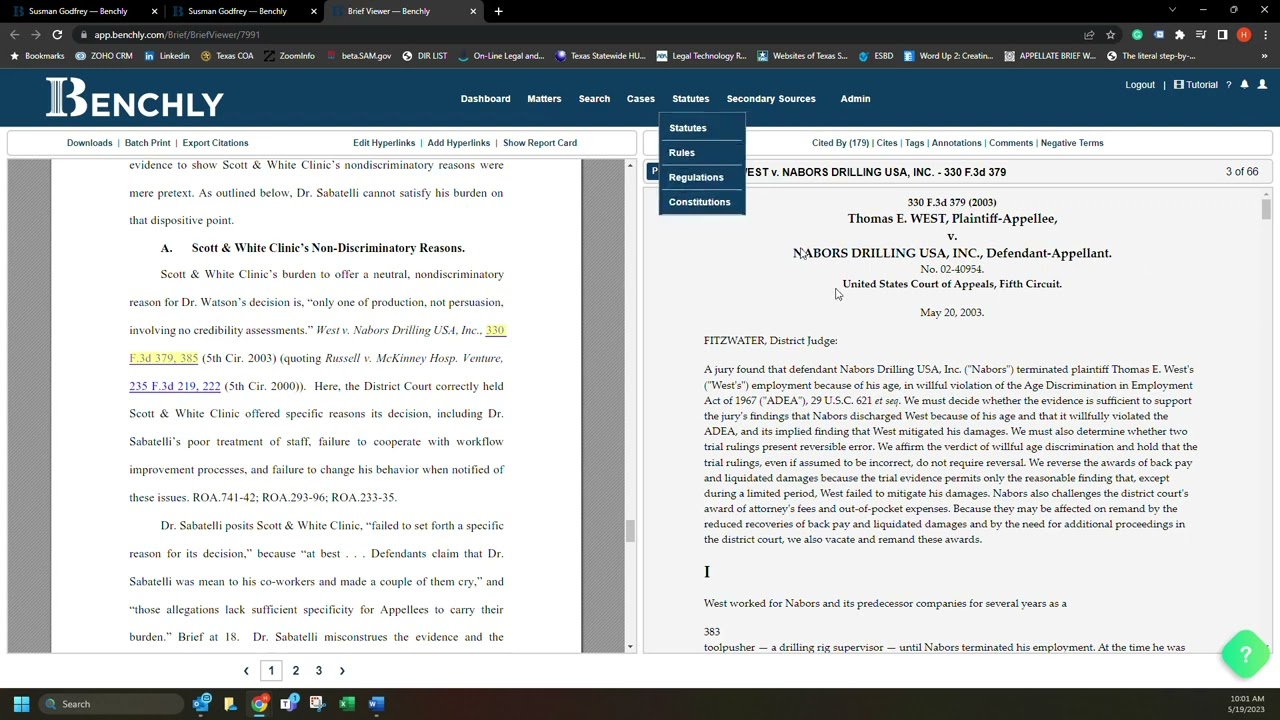1280x720 pixels.
Task: Expand the Secondary Sources menu
Action: click(x=771, y=99)
